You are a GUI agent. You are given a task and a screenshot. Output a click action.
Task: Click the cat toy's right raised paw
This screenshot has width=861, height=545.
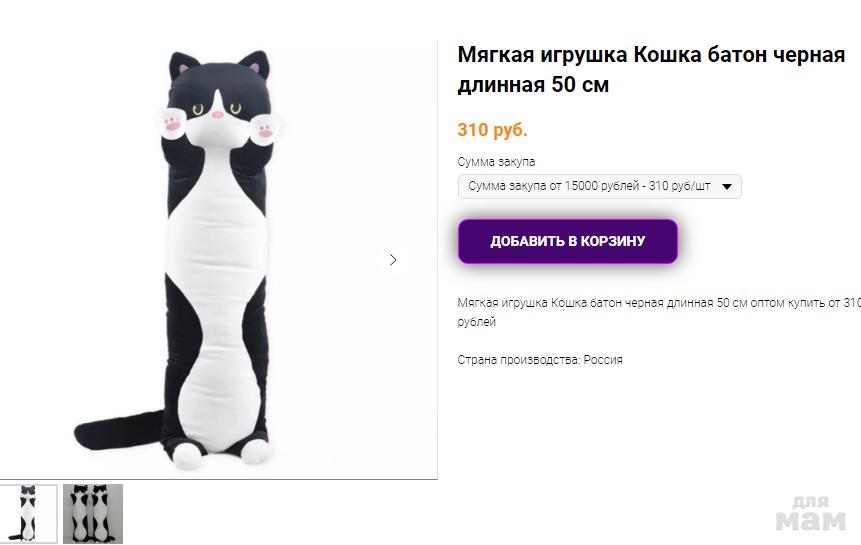click(x=267, y=128)
